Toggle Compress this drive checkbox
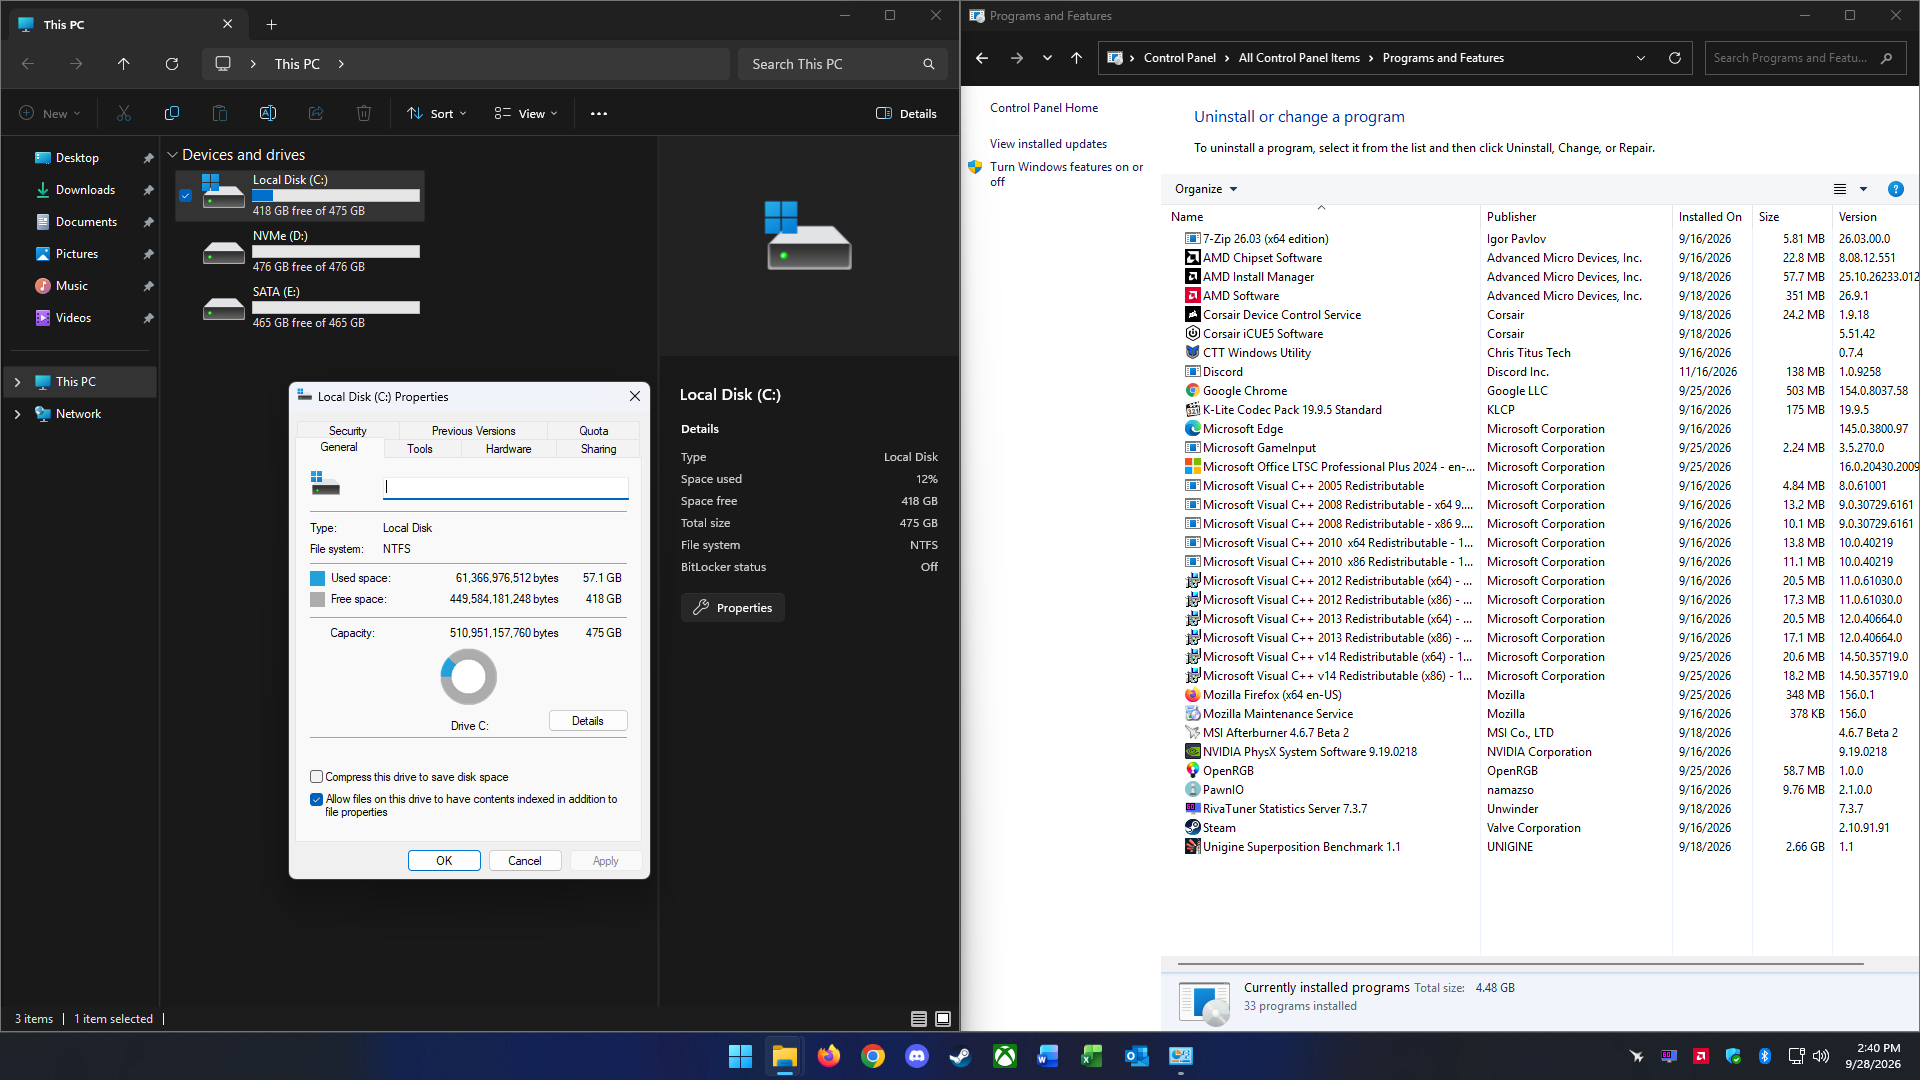1920x1080 pixels. coord(316,777)
